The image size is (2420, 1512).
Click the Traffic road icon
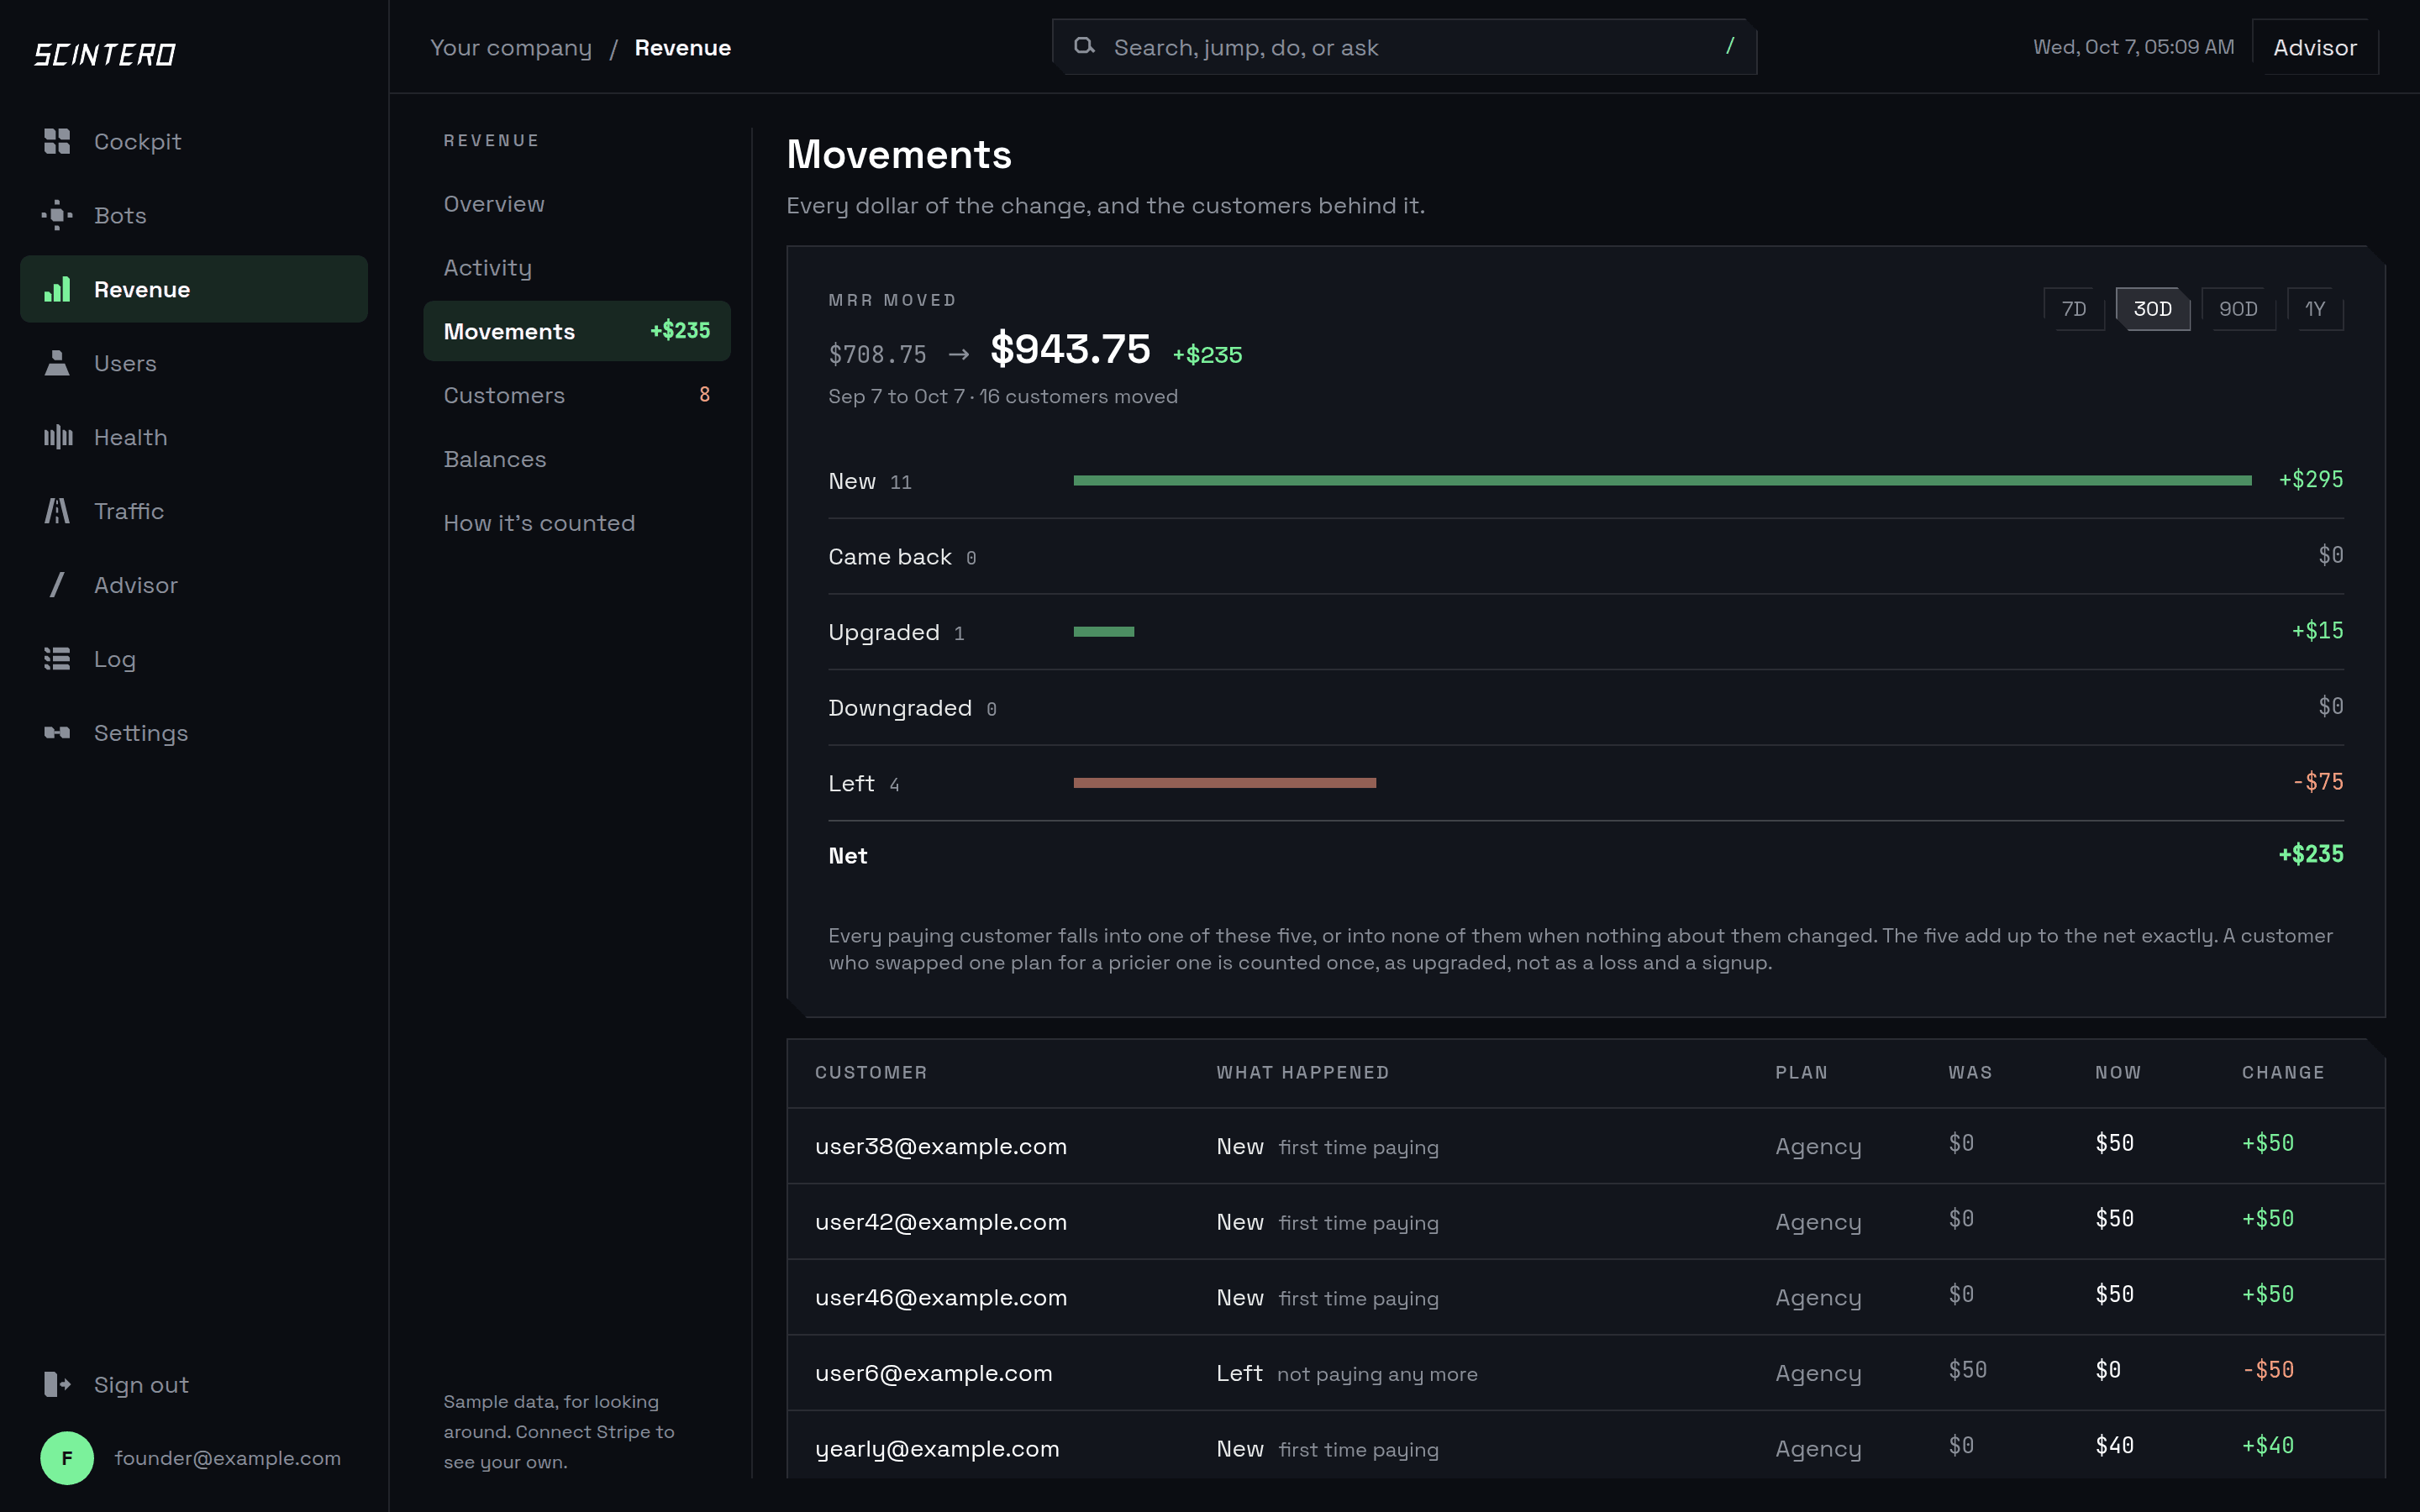point(57,511)
